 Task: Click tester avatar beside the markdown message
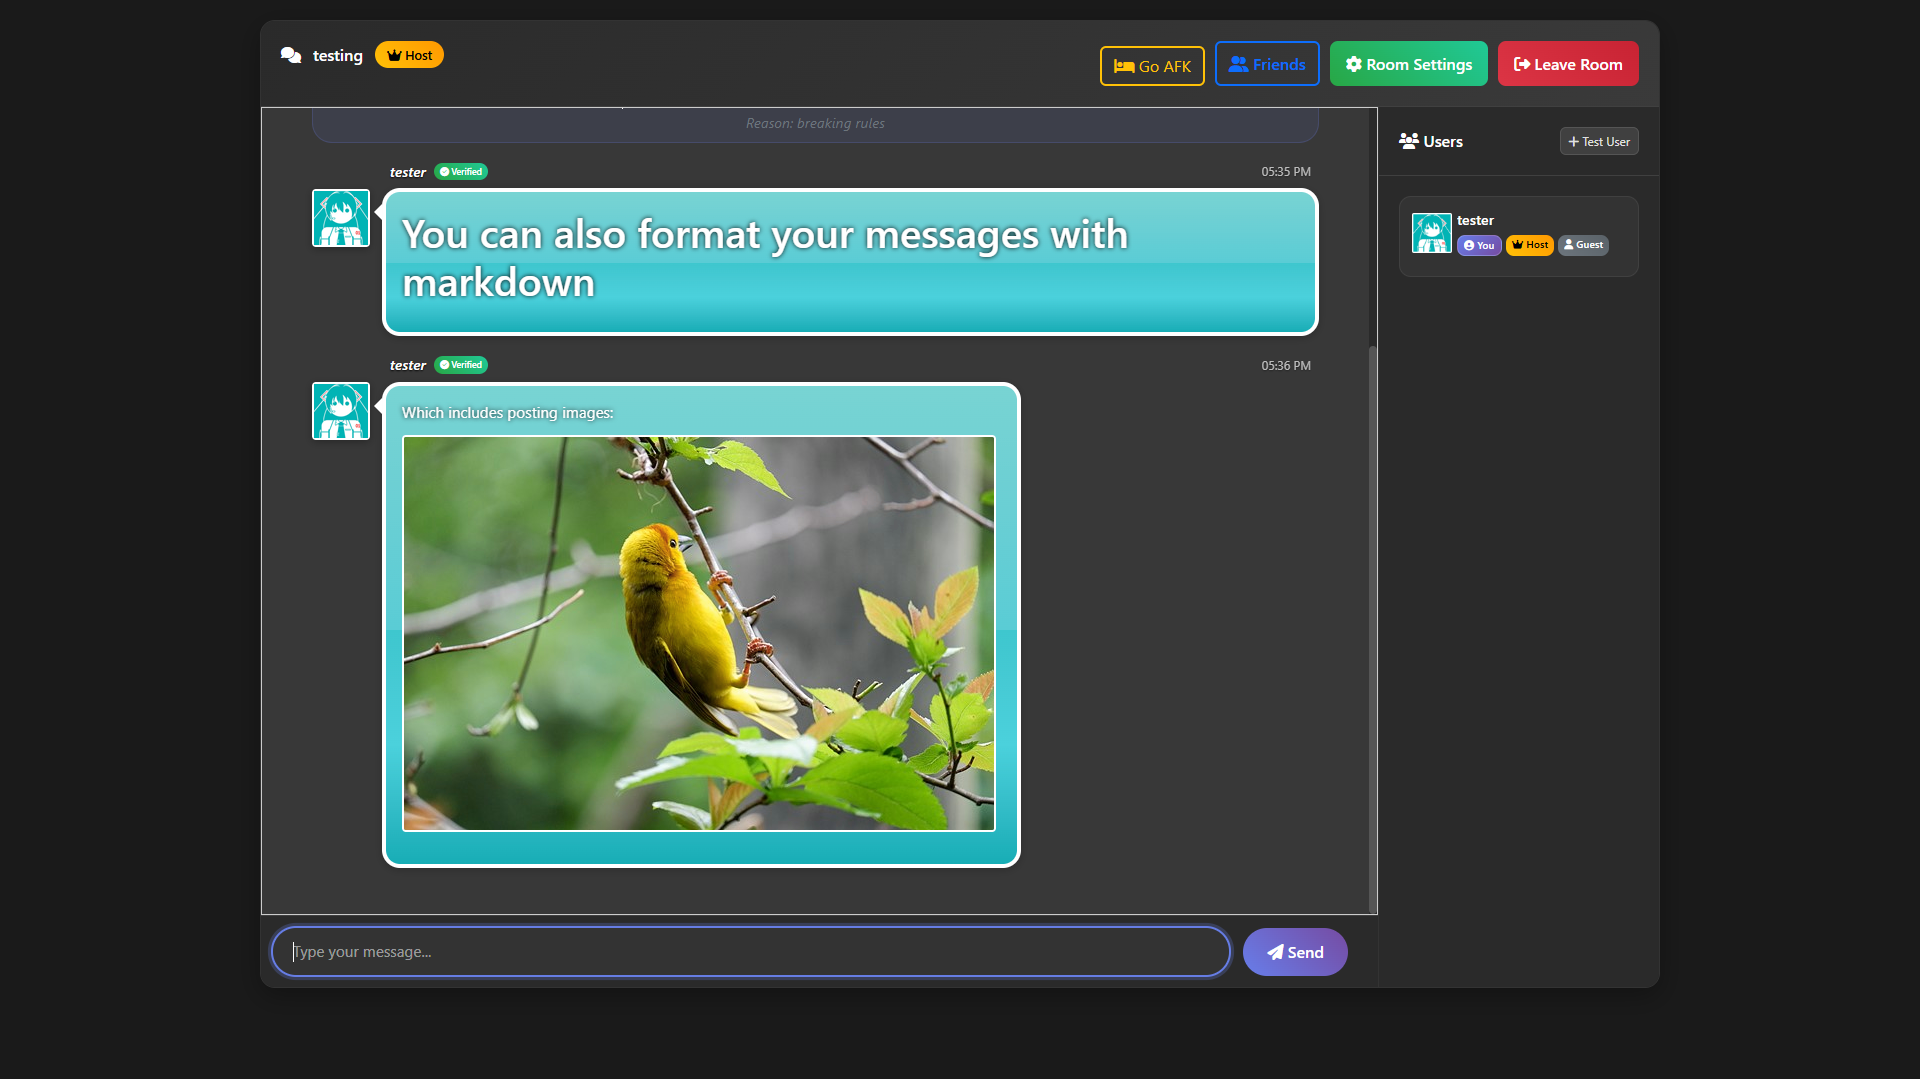pos(341,218)
